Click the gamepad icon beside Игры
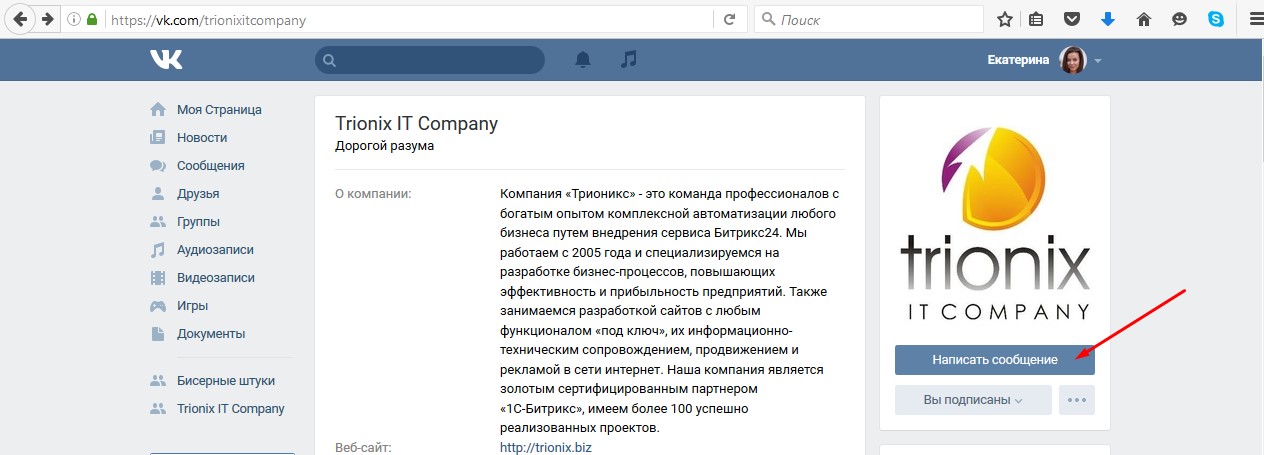The width and height of the screenshot is (1264, 455). tap(158, 305)
